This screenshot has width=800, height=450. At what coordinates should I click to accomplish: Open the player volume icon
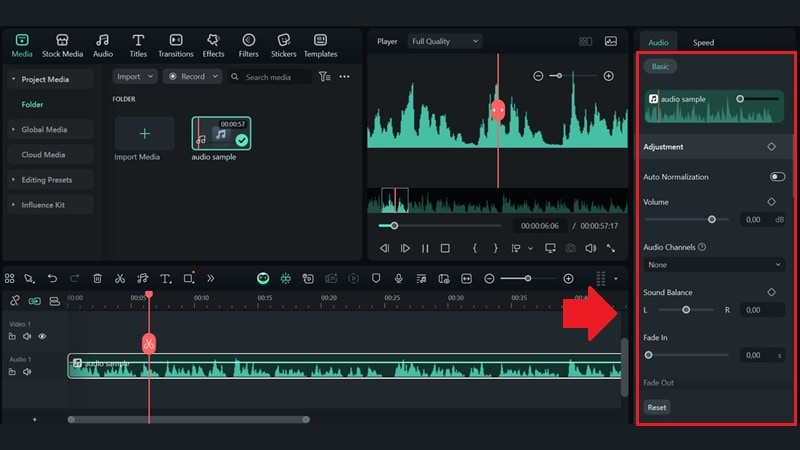(590, 248)
